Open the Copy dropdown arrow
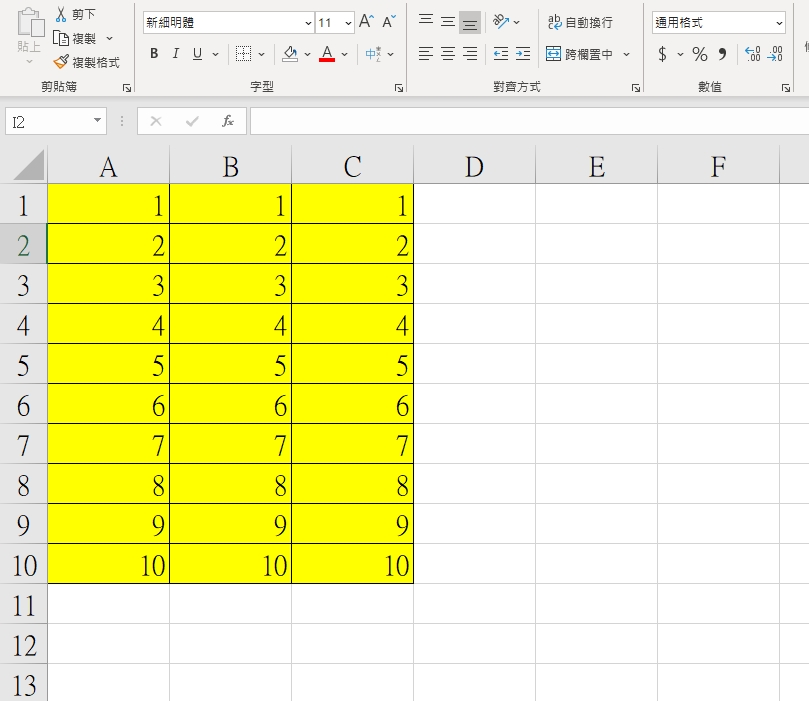 point(109,39)
